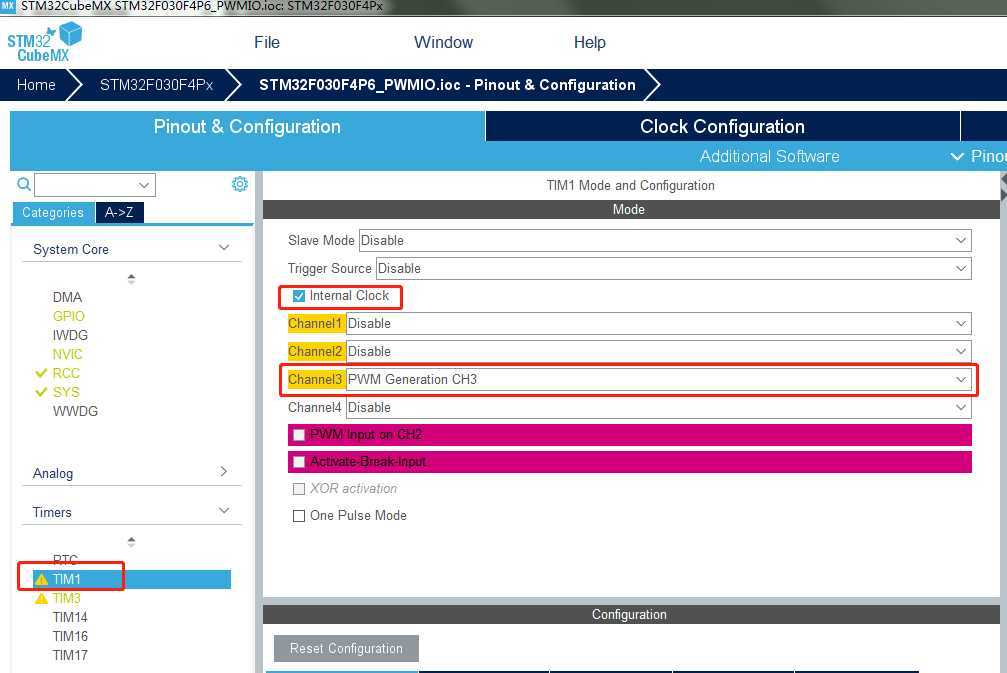Open Additional Software
The height and width of the screenshot is (673, 1007).
click(x=769, y=156)
